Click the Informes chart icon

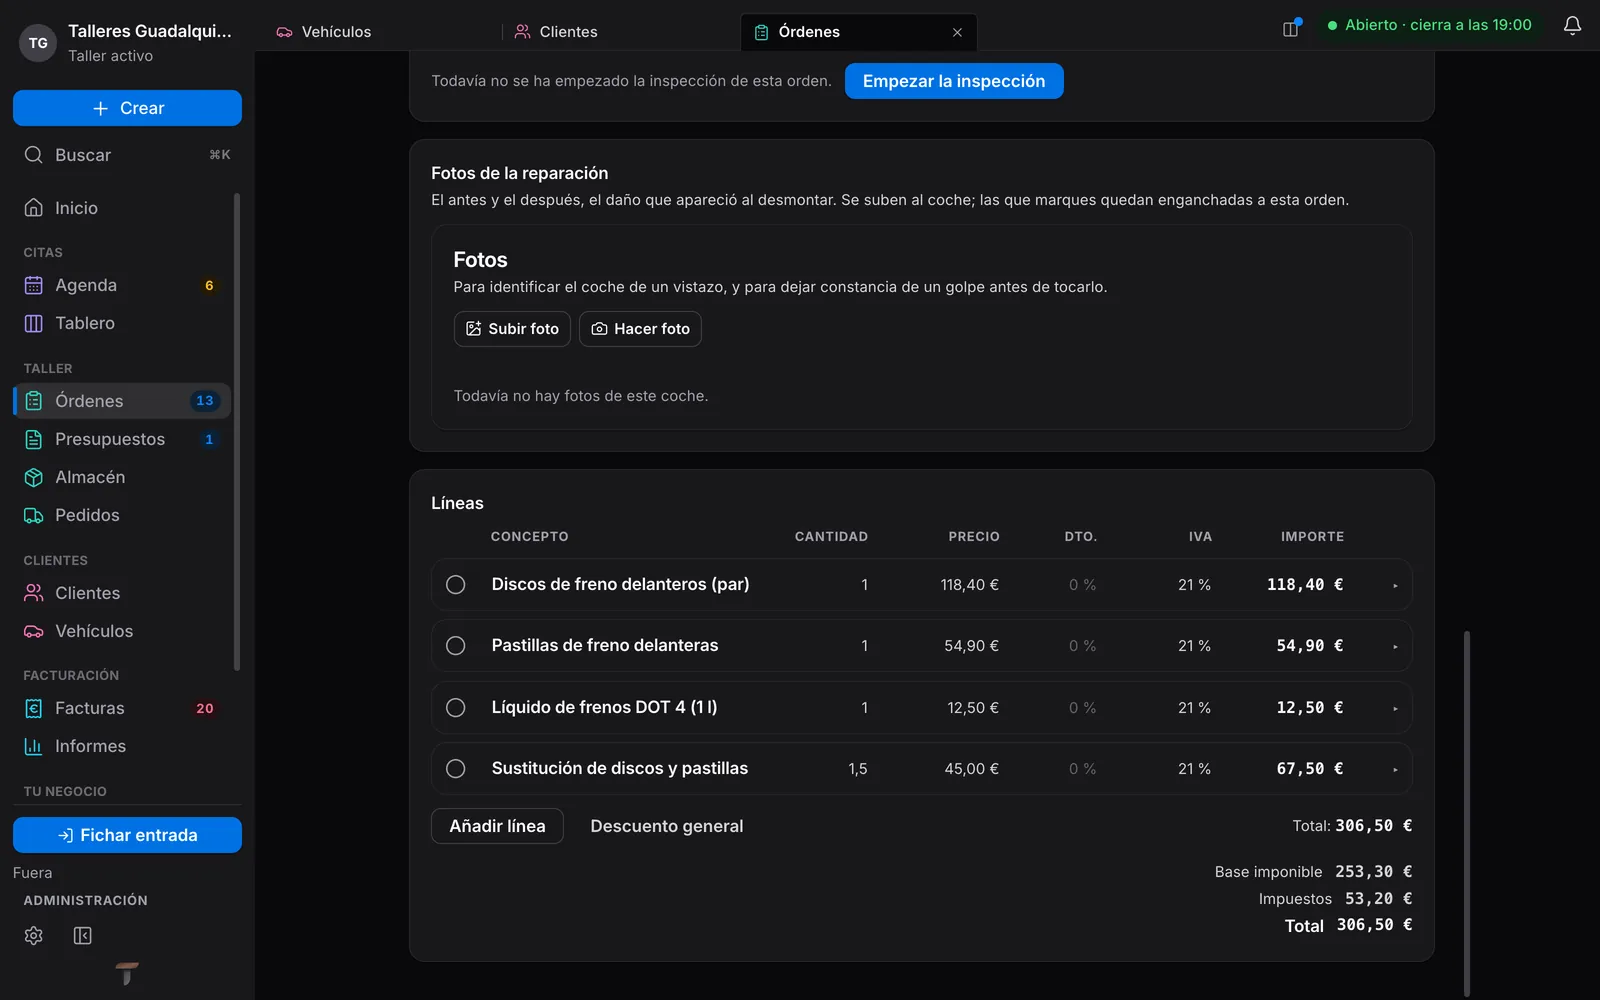click(x=34, y=746)
